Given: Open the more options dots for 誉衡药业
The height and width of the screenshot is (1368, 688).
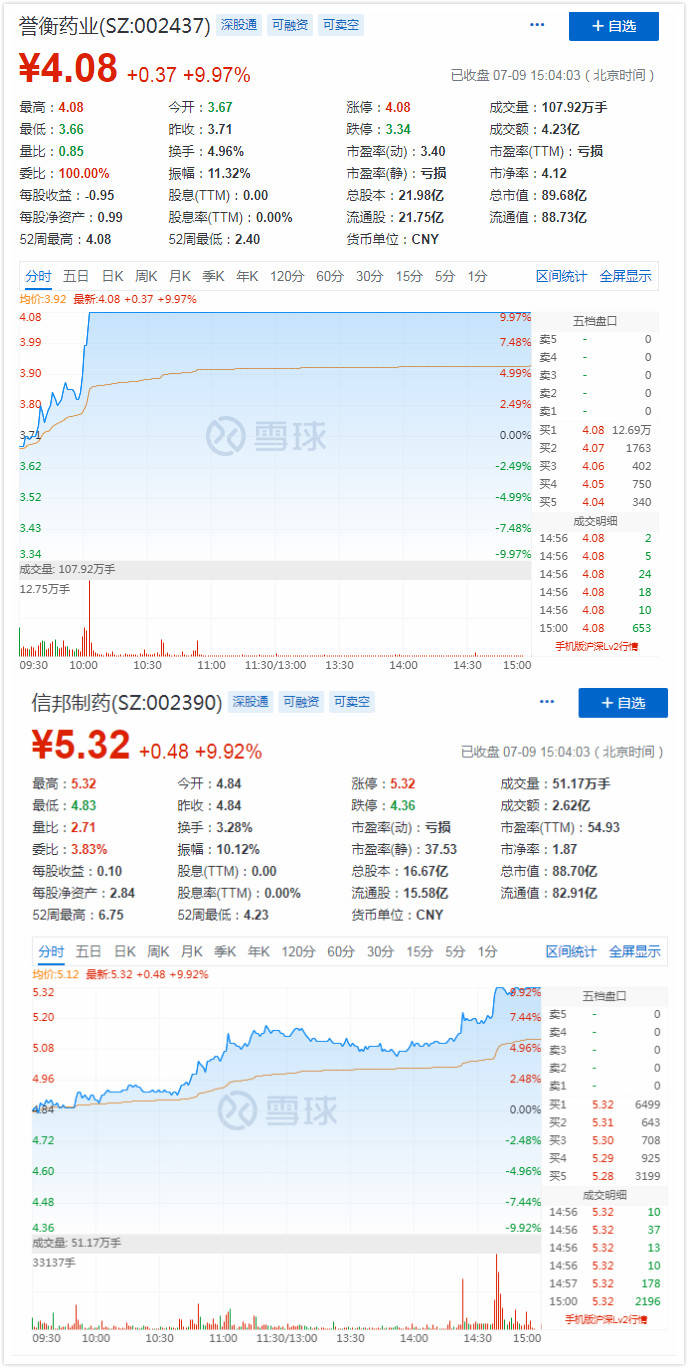Looking at the screenshot, I should tap(537, 25).
